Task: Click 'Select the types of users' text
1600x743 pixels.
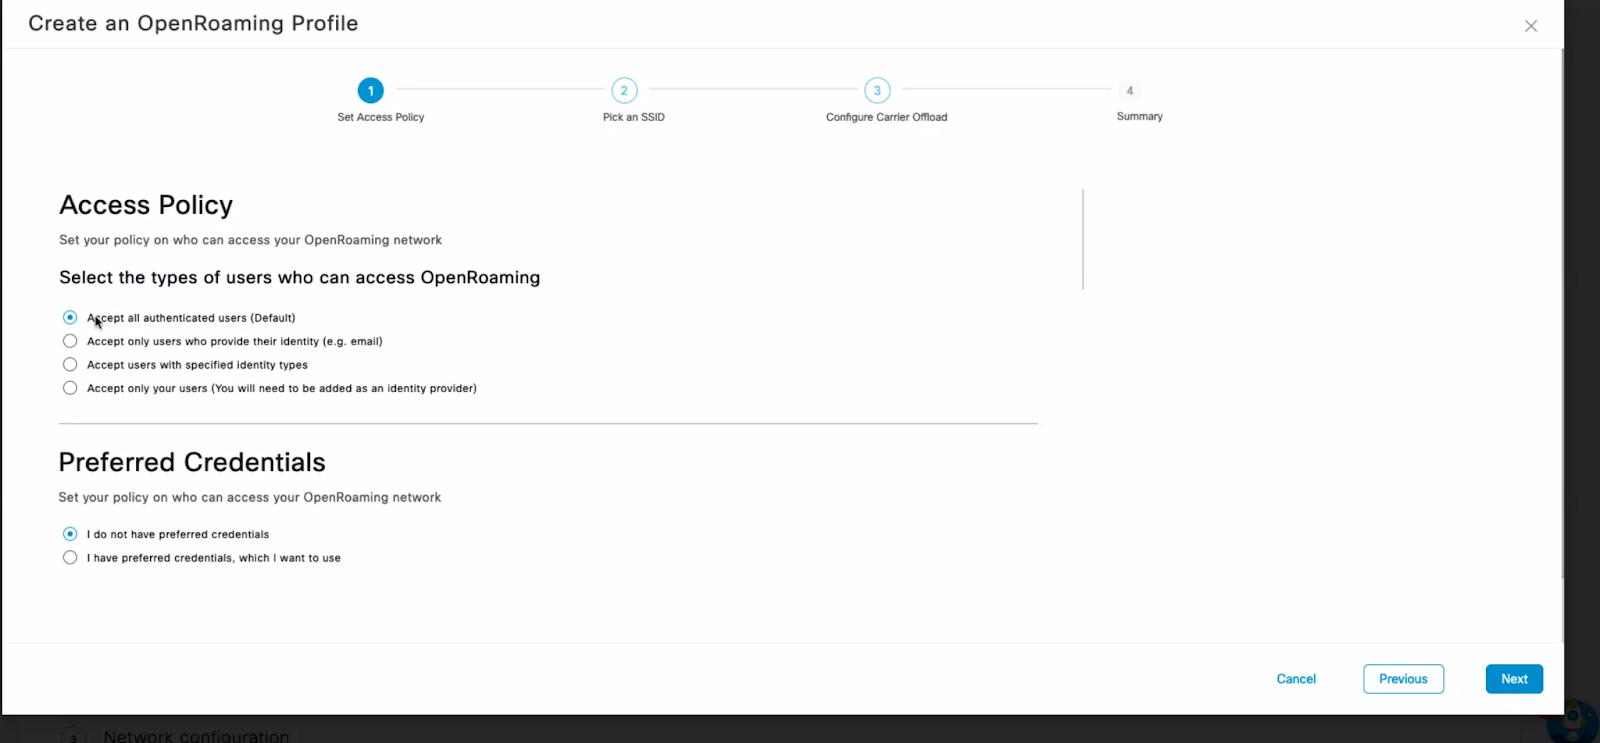Action: pyautogui.click(x=299, y=278)
